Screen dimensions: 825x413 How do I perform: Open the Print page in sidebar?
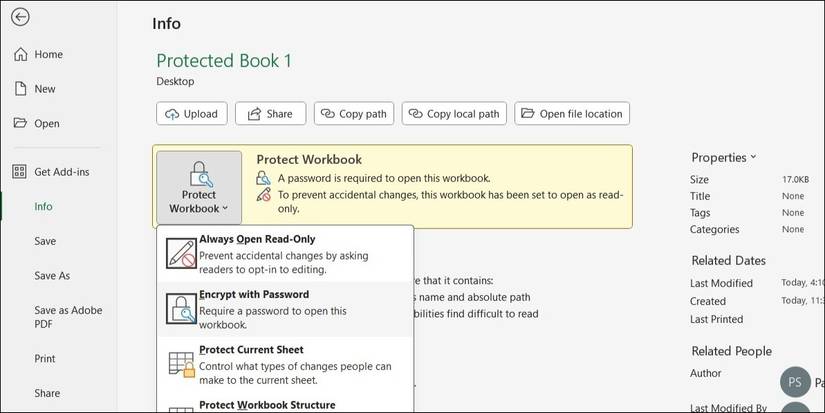45,359
